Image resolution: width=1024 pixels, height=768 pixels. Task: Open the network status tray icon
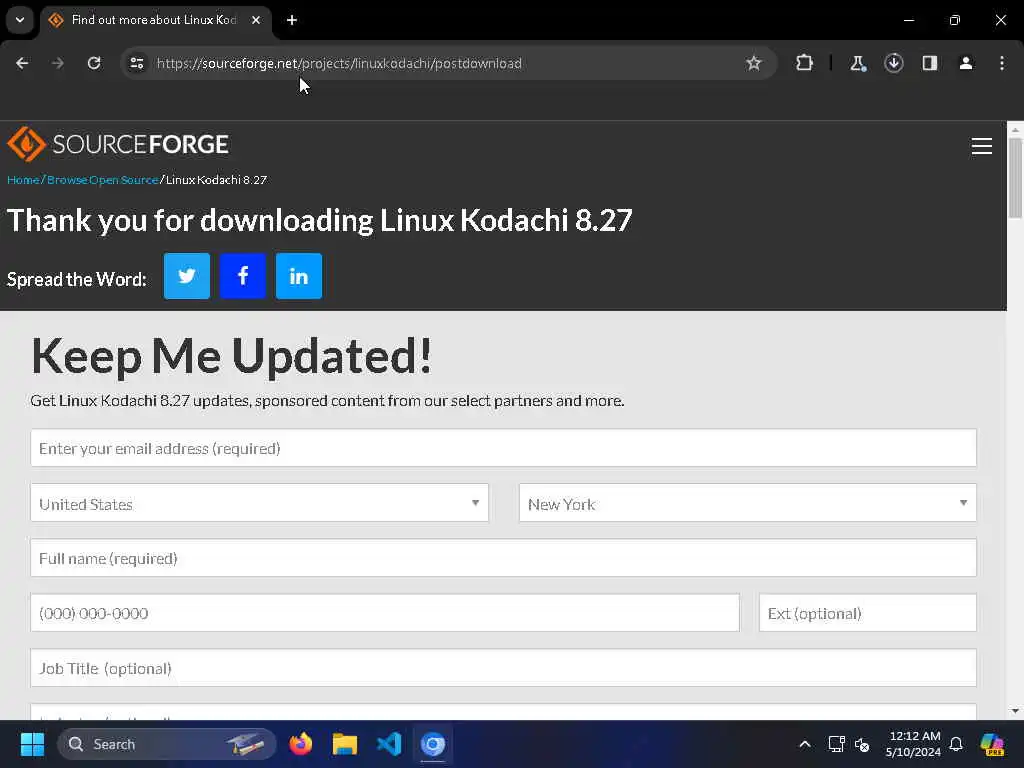coord(837,744)
